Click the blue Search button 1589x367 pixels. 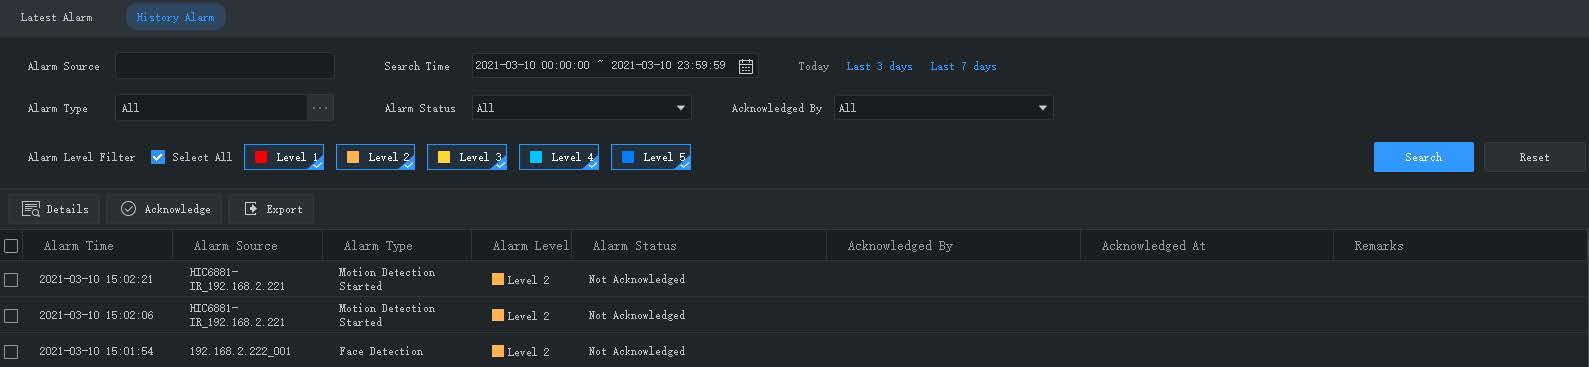coord(1423,157)
